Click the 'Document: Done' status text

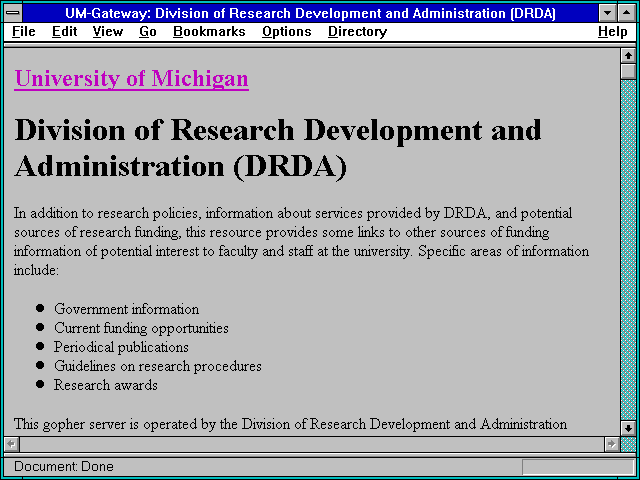[64, 467]
